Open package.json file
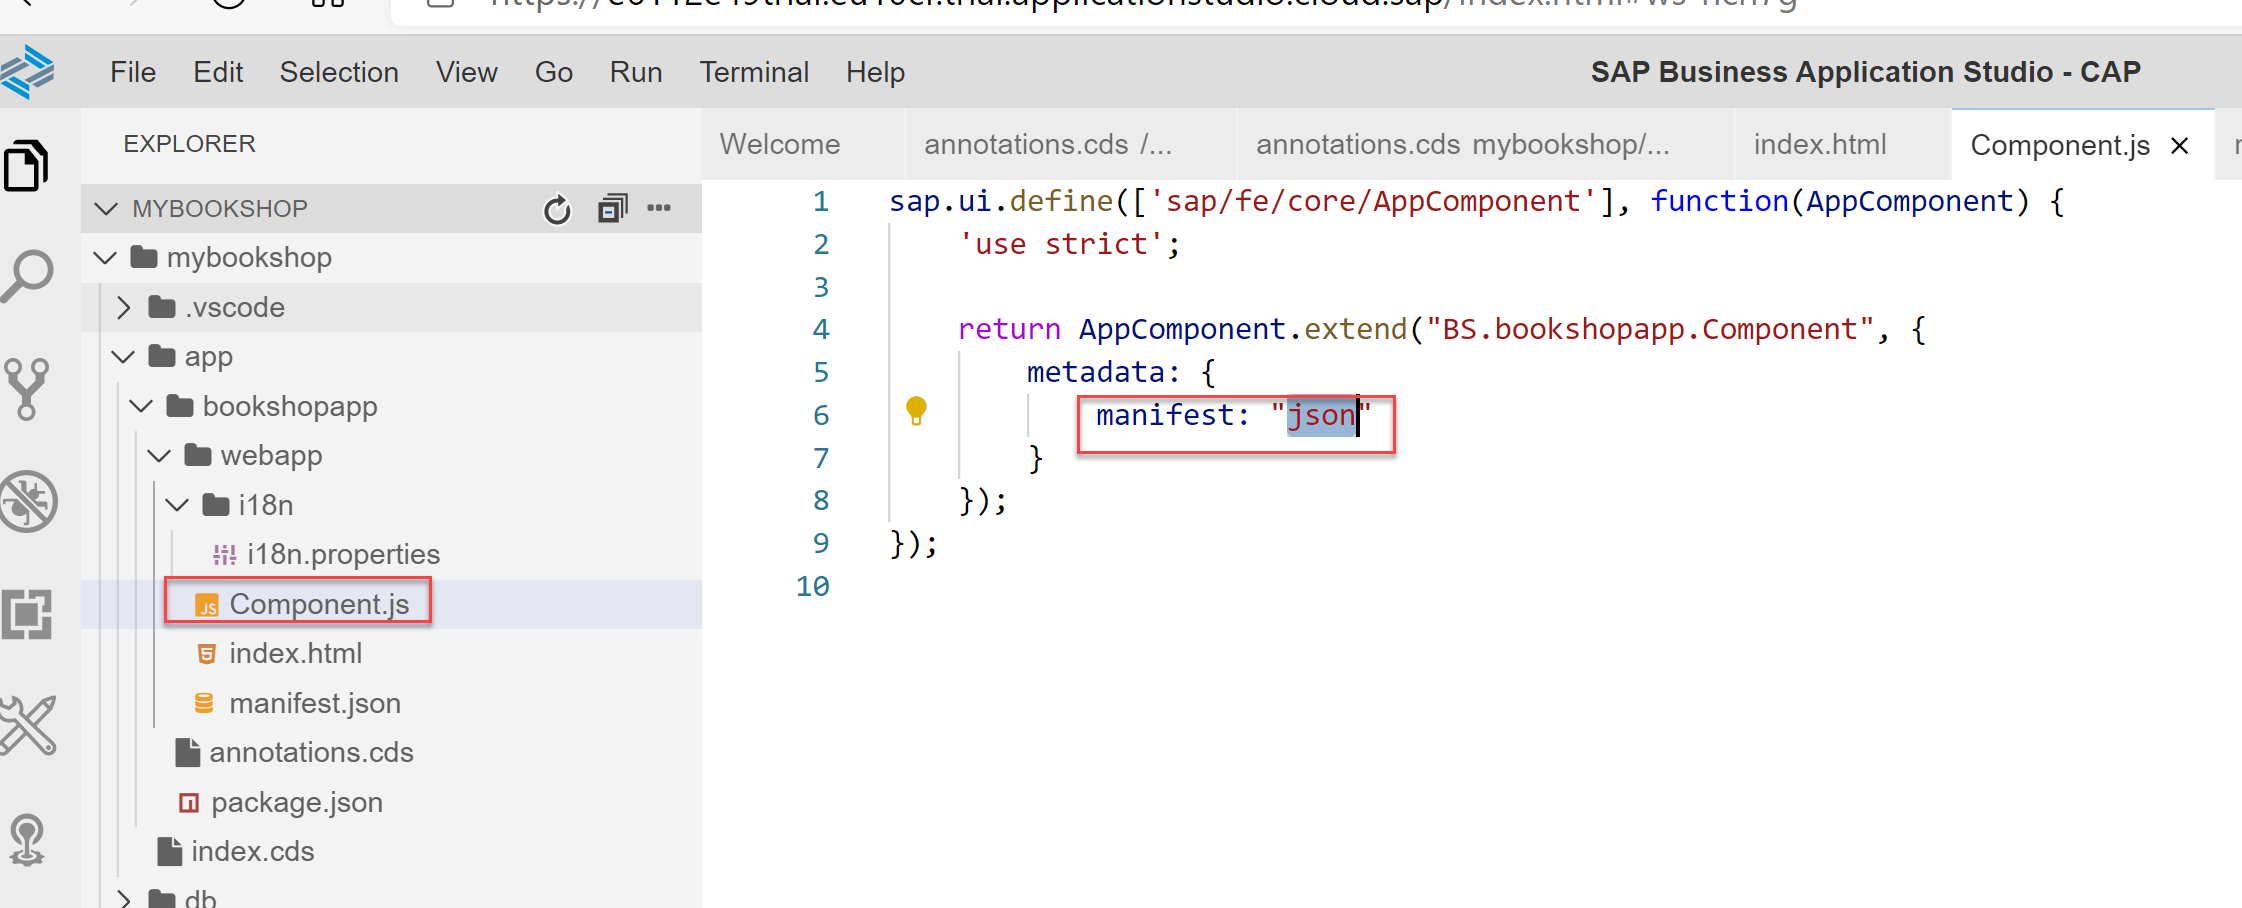2242x908 pixels. pos(296,802)
